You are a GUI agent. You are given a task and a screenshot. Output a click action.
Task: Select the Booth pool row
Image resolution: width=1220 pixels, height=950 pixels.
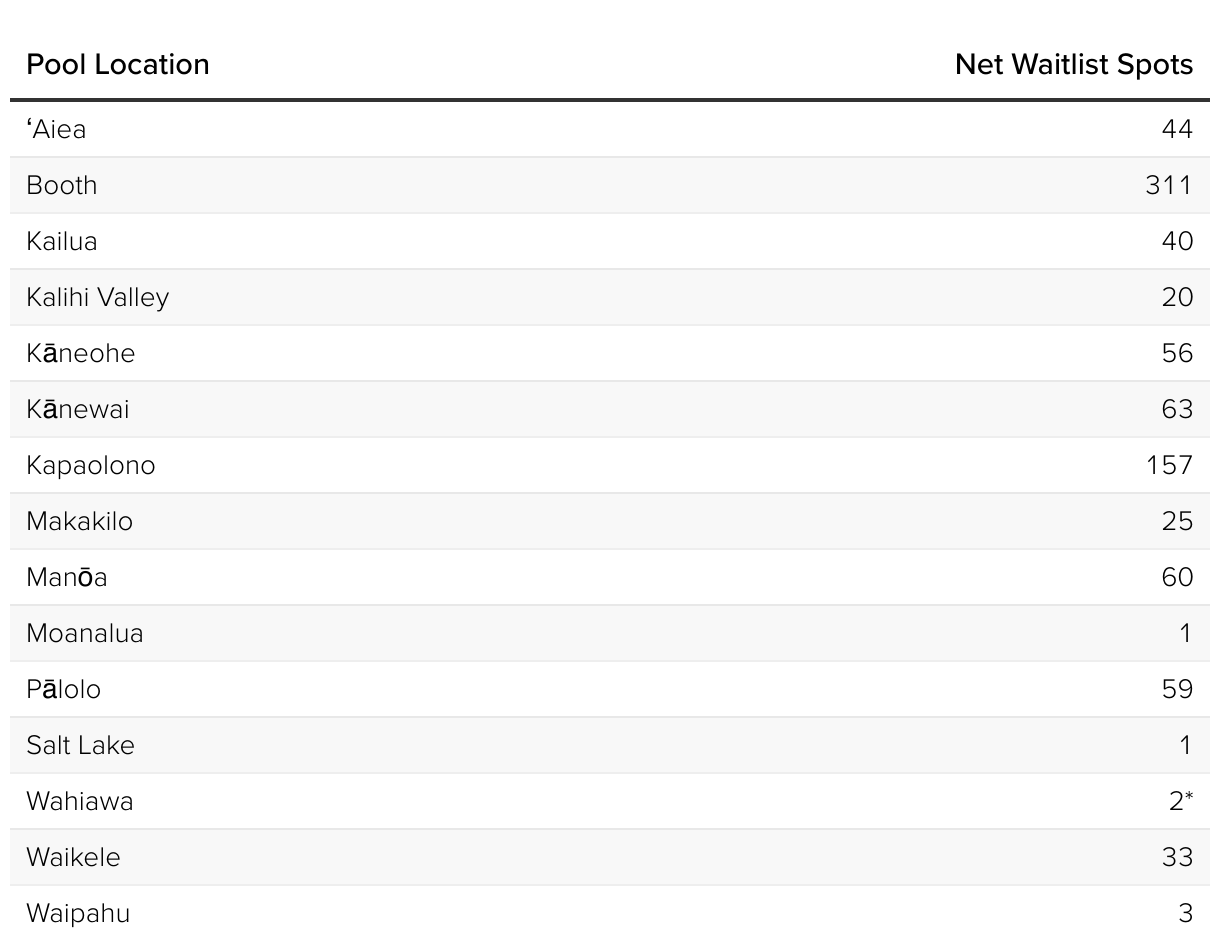(610, 185)
